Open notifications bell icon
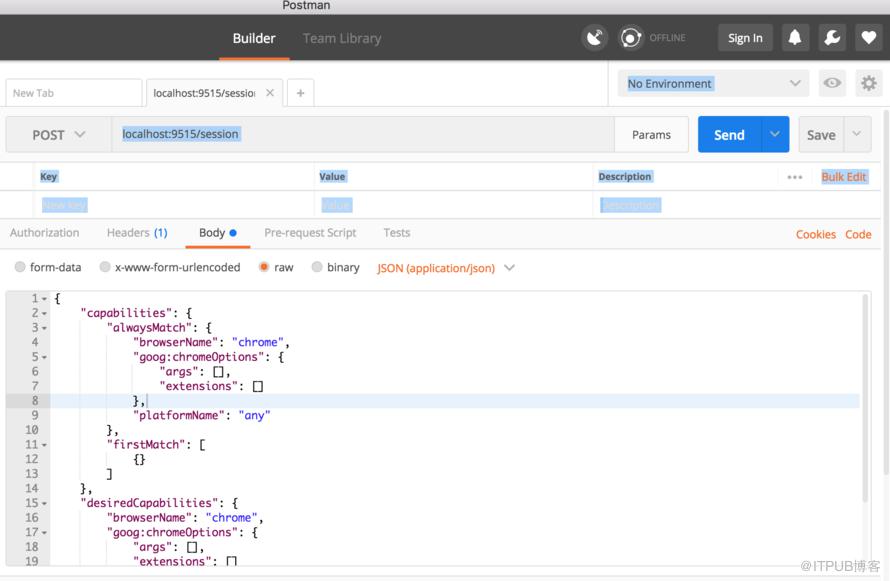The width and height of the screenshot is (890, 581). pyautogui.click(x=795, y=38)
